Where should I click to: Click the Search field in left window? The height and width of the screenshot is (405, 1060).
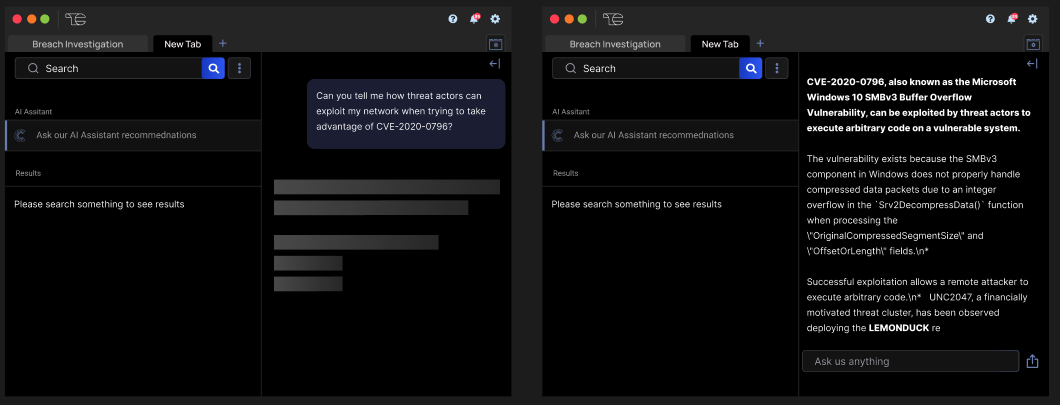tap(108, 68)
